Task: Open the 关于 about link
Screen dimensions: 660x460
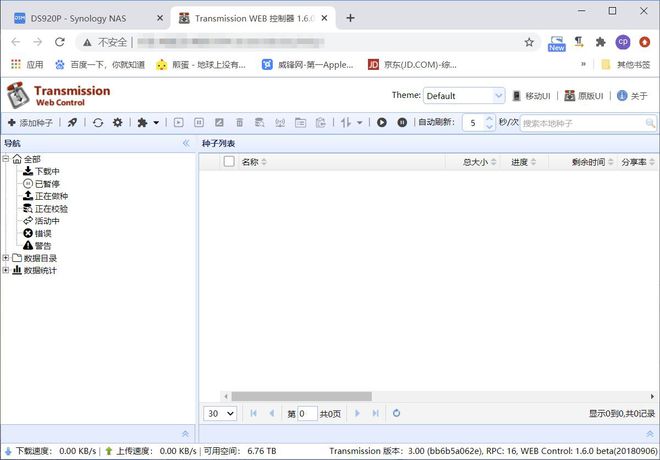Action: coord(632,96)
